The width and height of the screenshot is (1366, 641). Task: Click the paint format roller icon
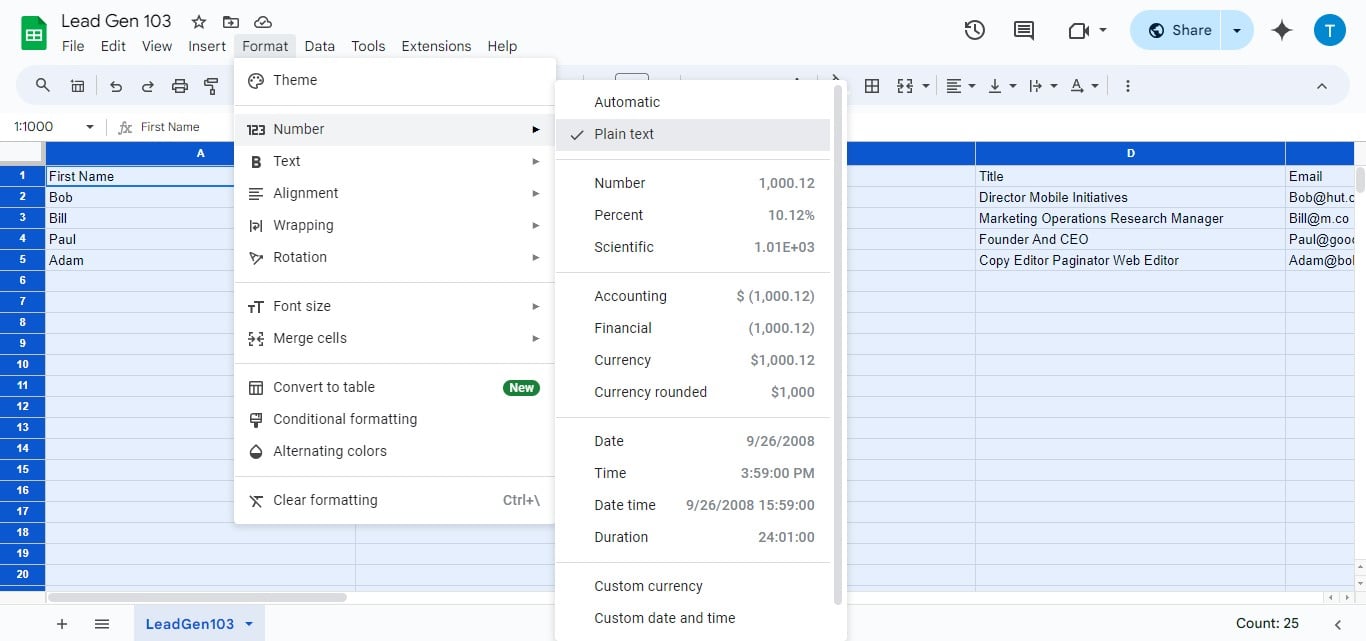click(211, 86)
